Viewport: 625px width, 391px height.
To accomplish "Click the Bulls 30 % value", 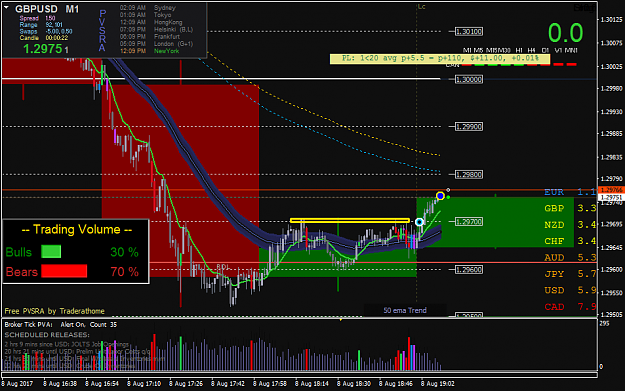I will coord(124,252).
